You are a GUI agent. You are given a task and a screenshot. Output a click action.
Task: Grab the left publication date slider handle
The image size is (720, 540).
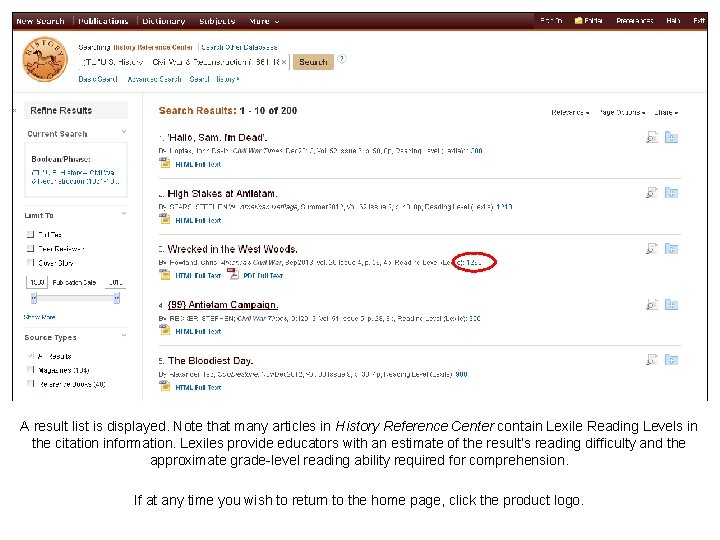(34, 298)
